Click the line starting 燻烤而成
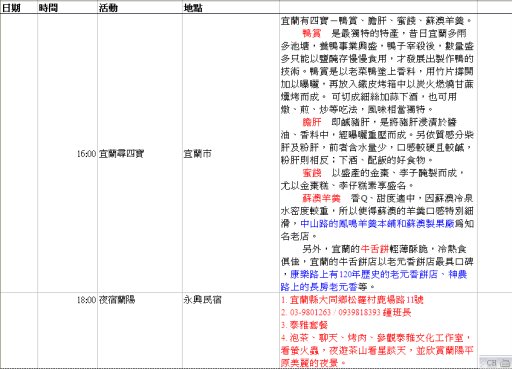This screenshot has height=369, width=512. (x=369, y=97)
